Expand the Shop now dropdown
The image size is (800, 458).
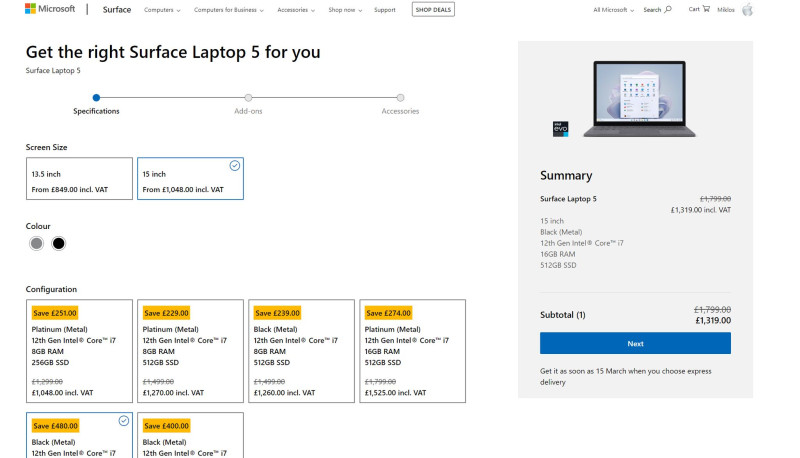point(345,10)
